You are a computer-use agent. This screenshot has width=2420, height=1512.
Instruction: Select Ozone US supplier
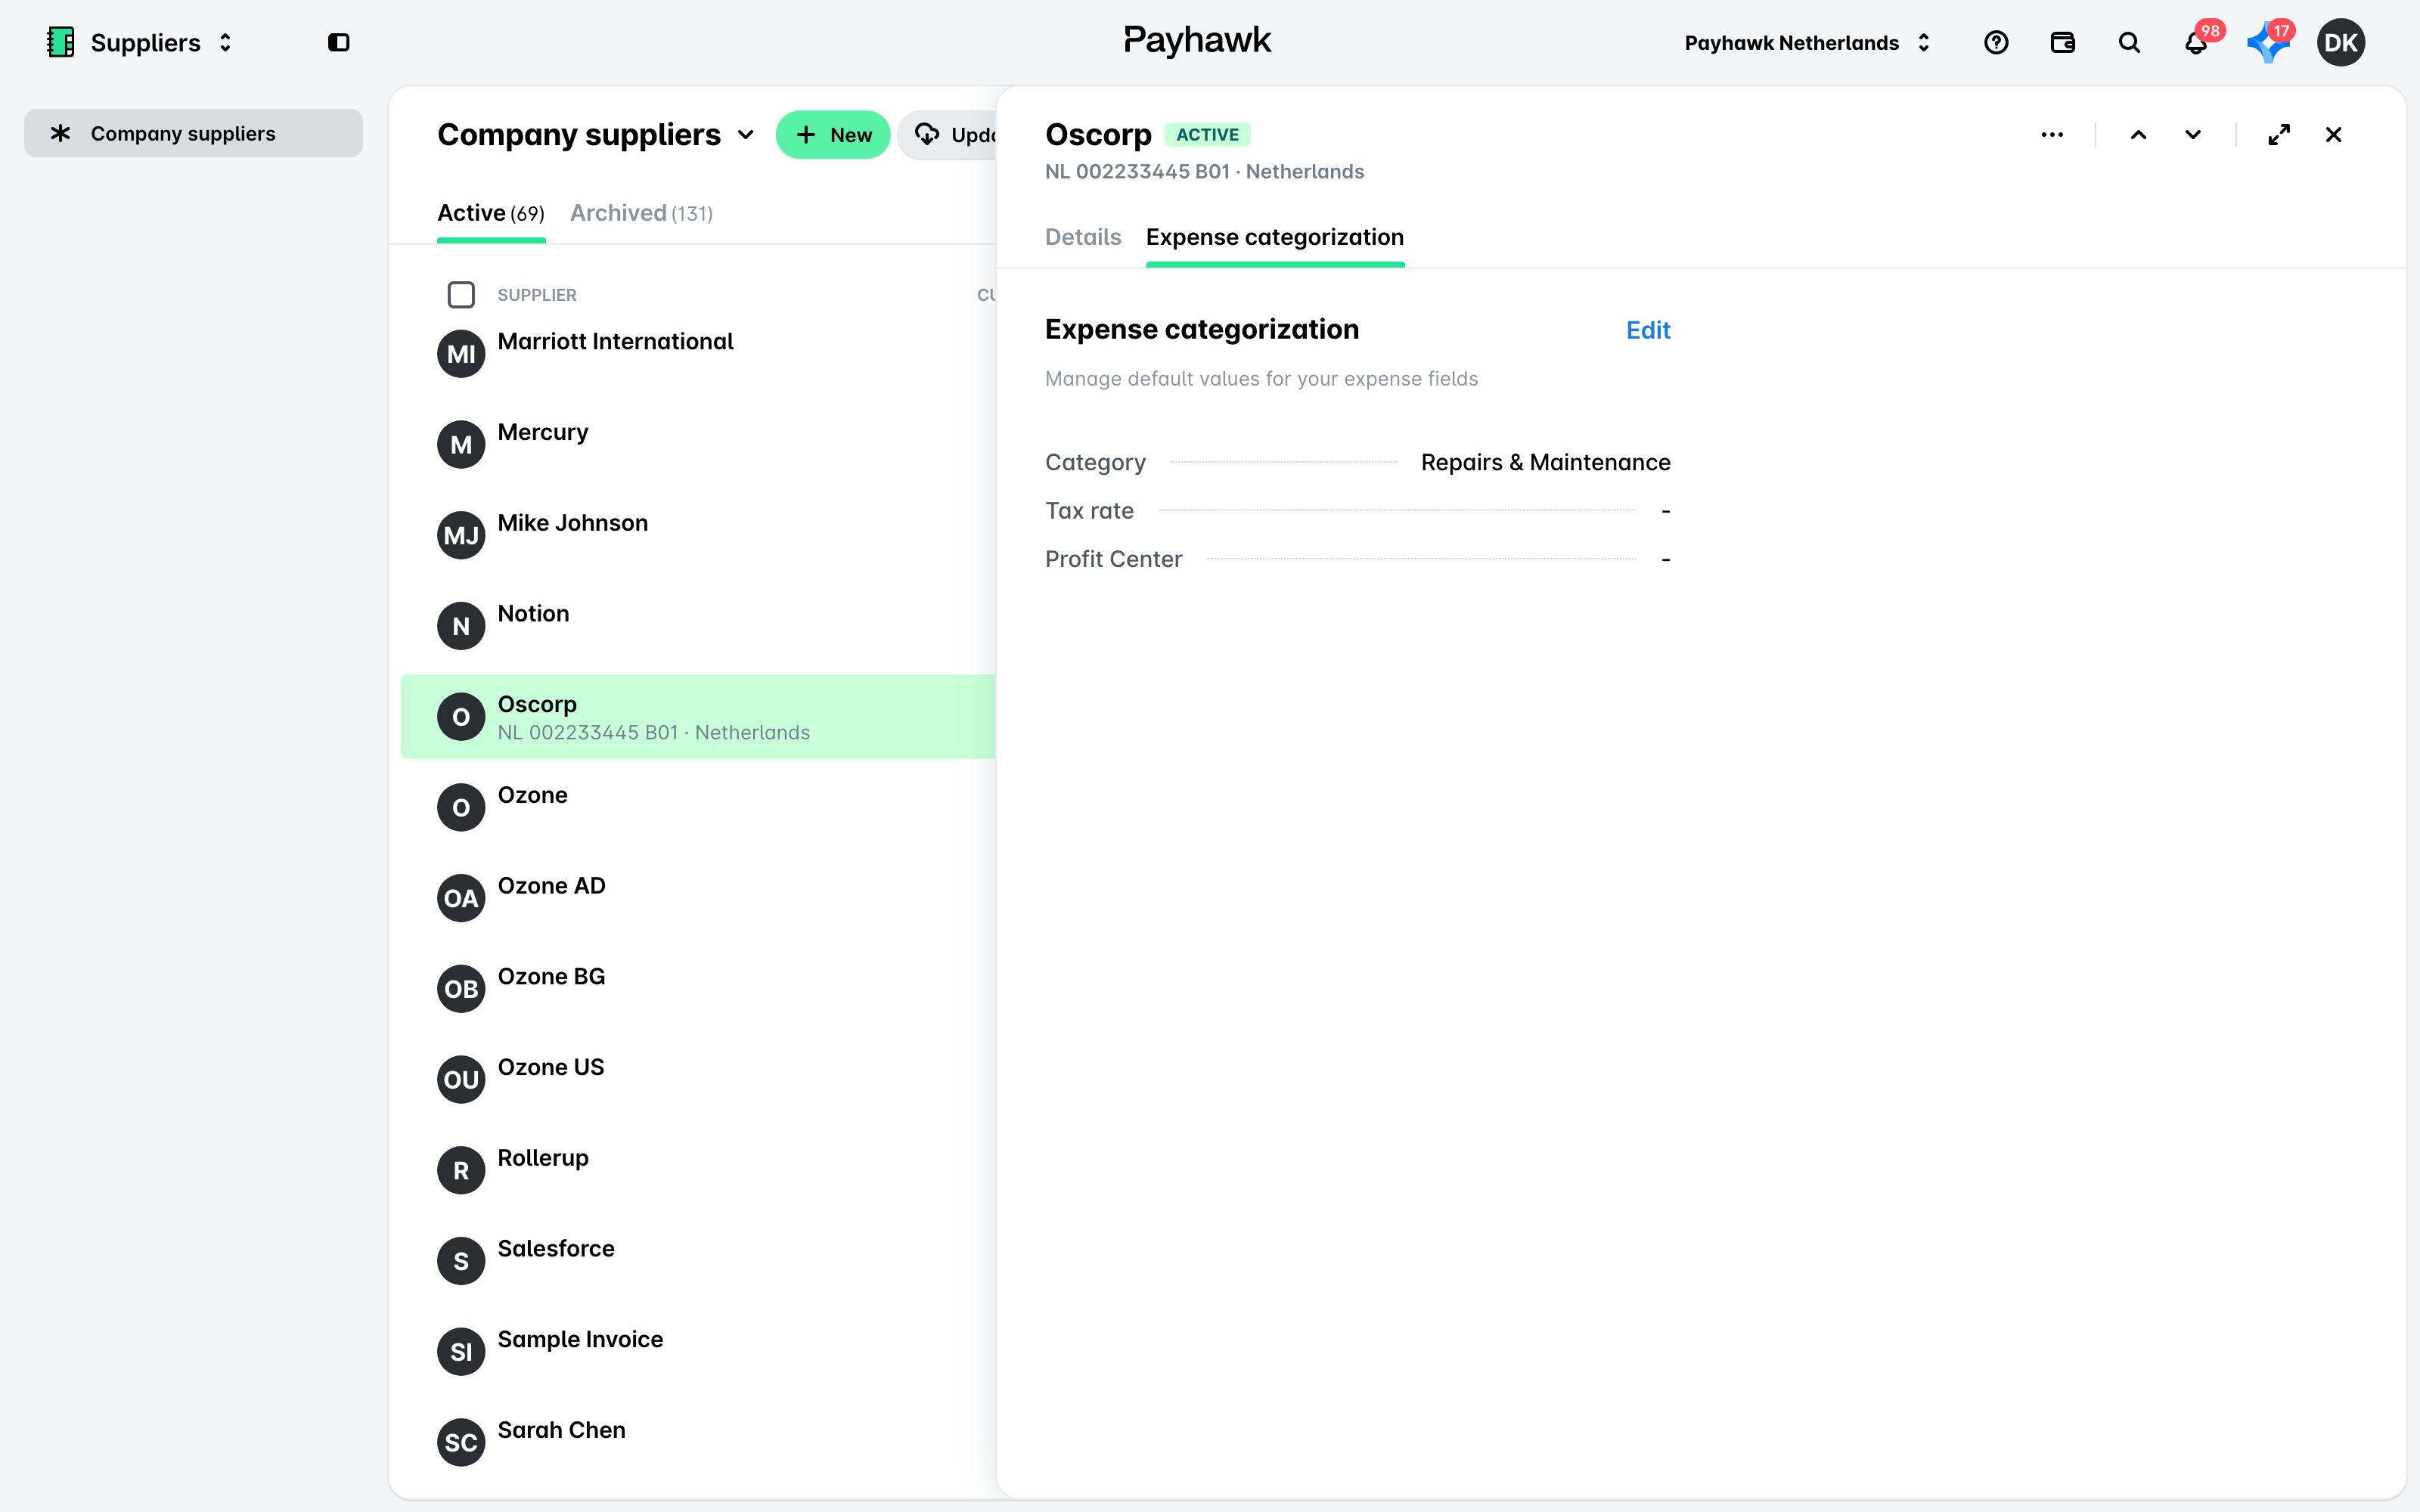click(x=698, y=1079)
